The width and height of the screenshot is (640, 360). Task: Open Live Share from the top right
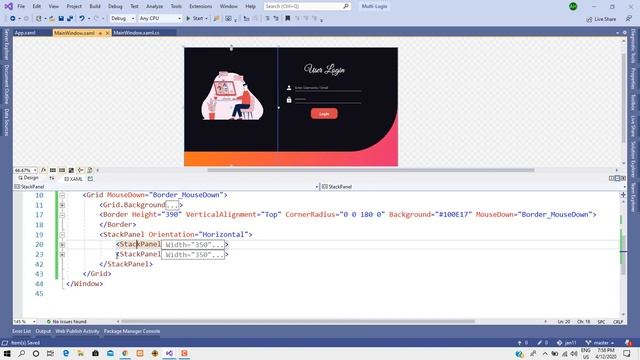[x=601, y=19]
